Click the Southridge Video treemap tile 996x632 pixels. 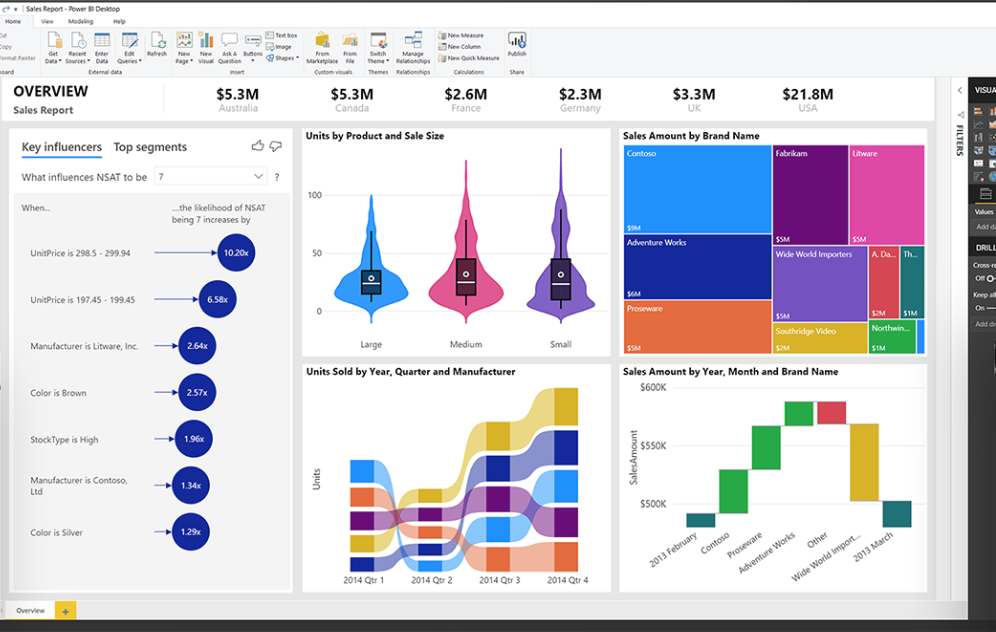coord(820,338)
